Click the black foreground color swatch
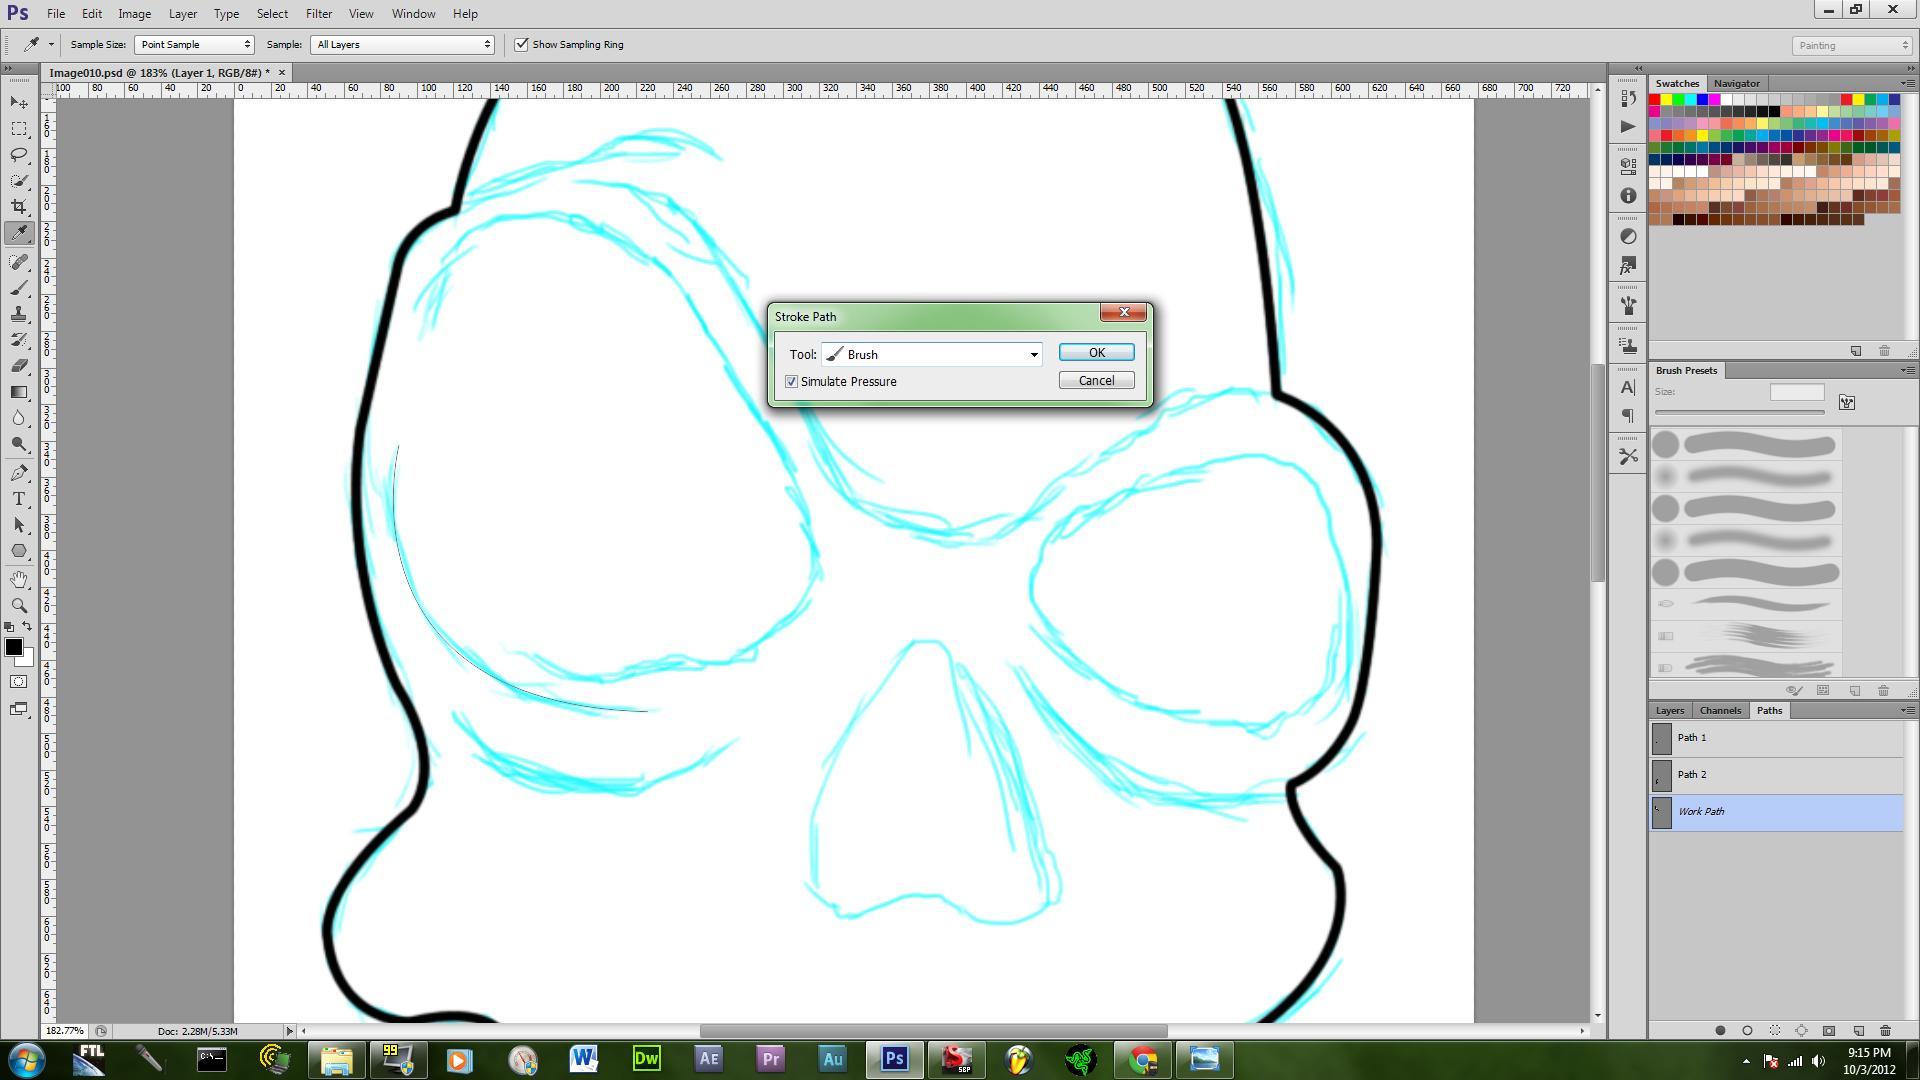 tap(13, 647)
